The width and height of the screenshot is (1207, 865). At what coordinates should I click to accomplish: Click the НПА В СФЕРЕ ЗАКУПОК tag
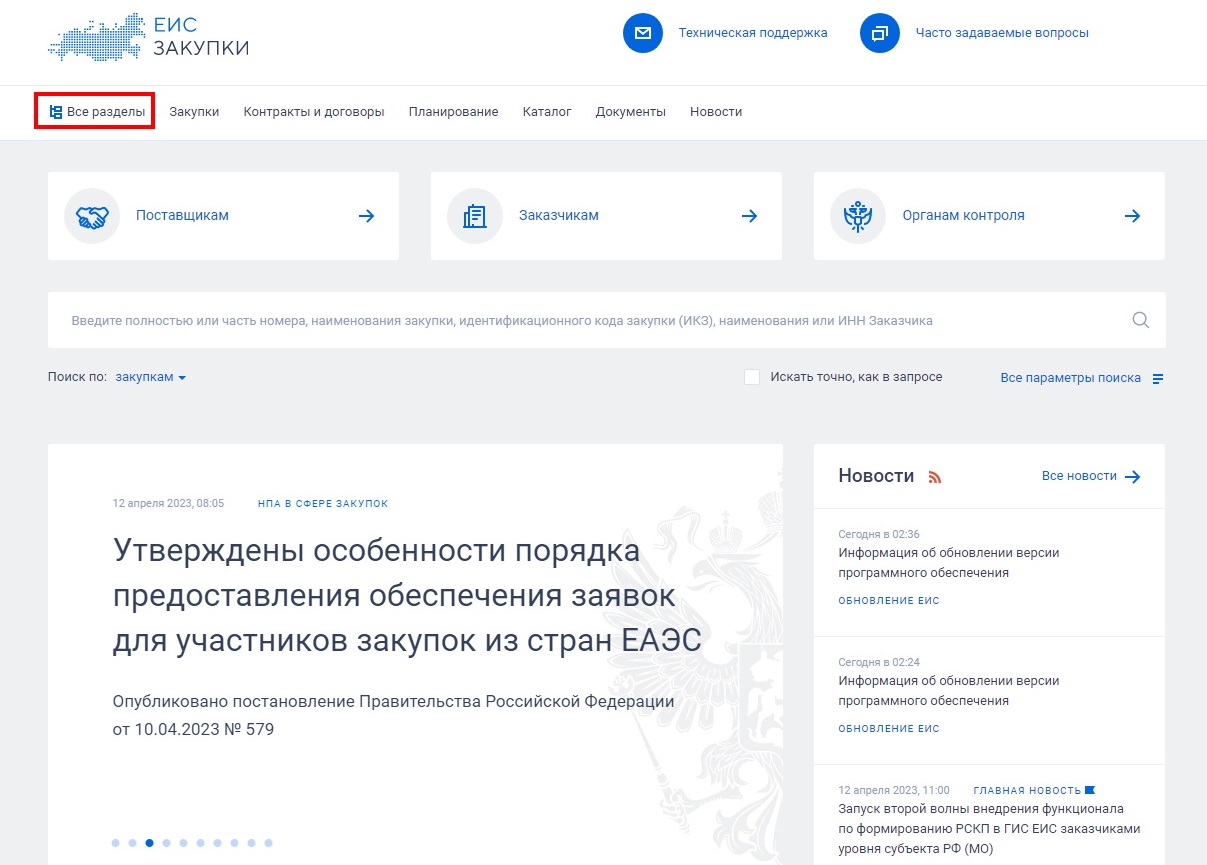(323, 504)
